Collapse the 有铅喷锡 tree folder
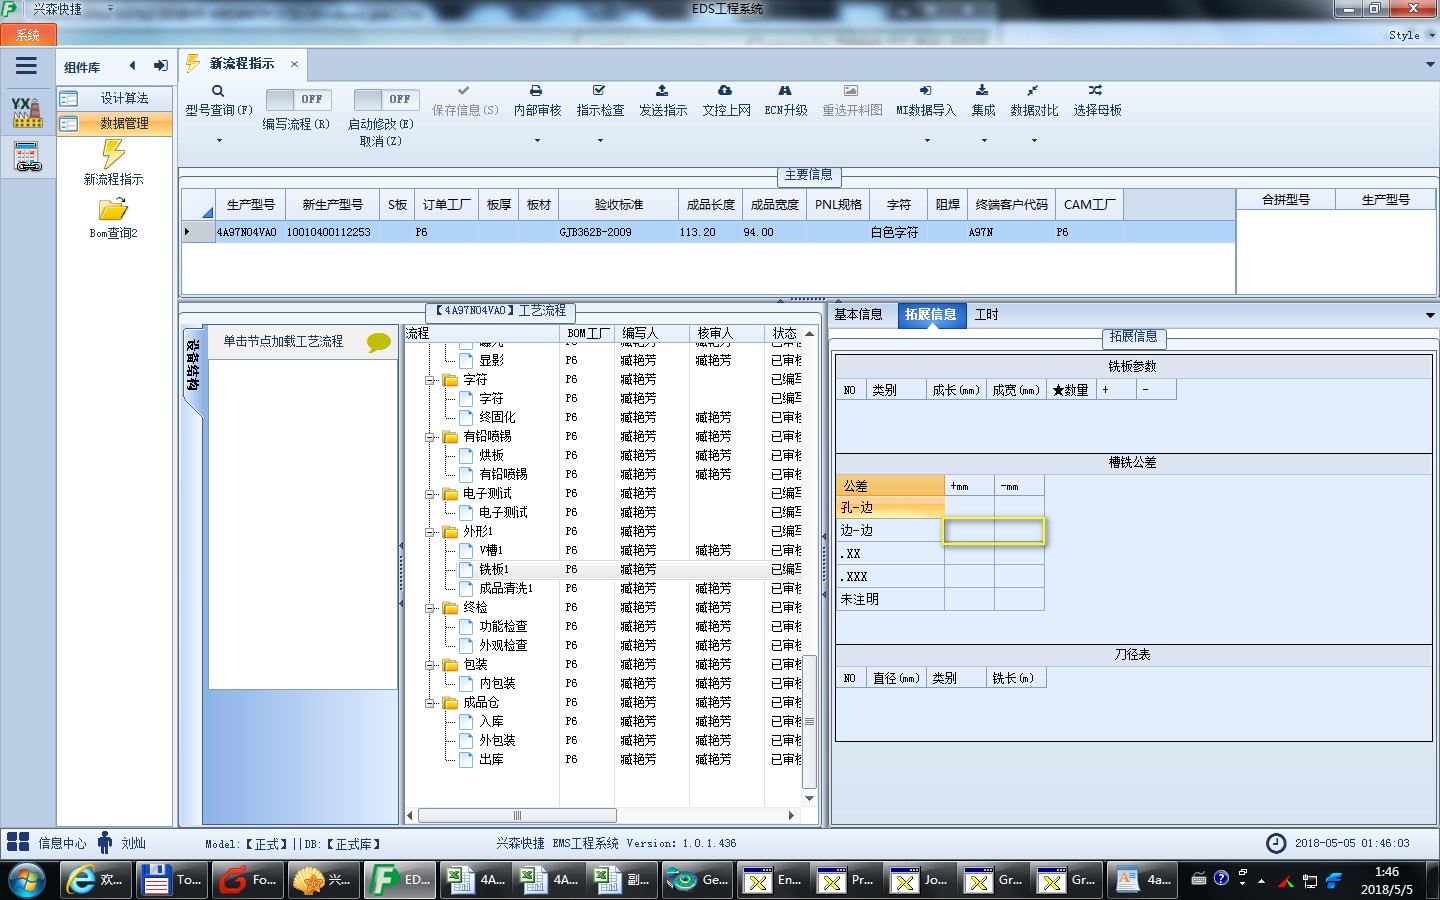1440x900 pixels. pos(429,437)
